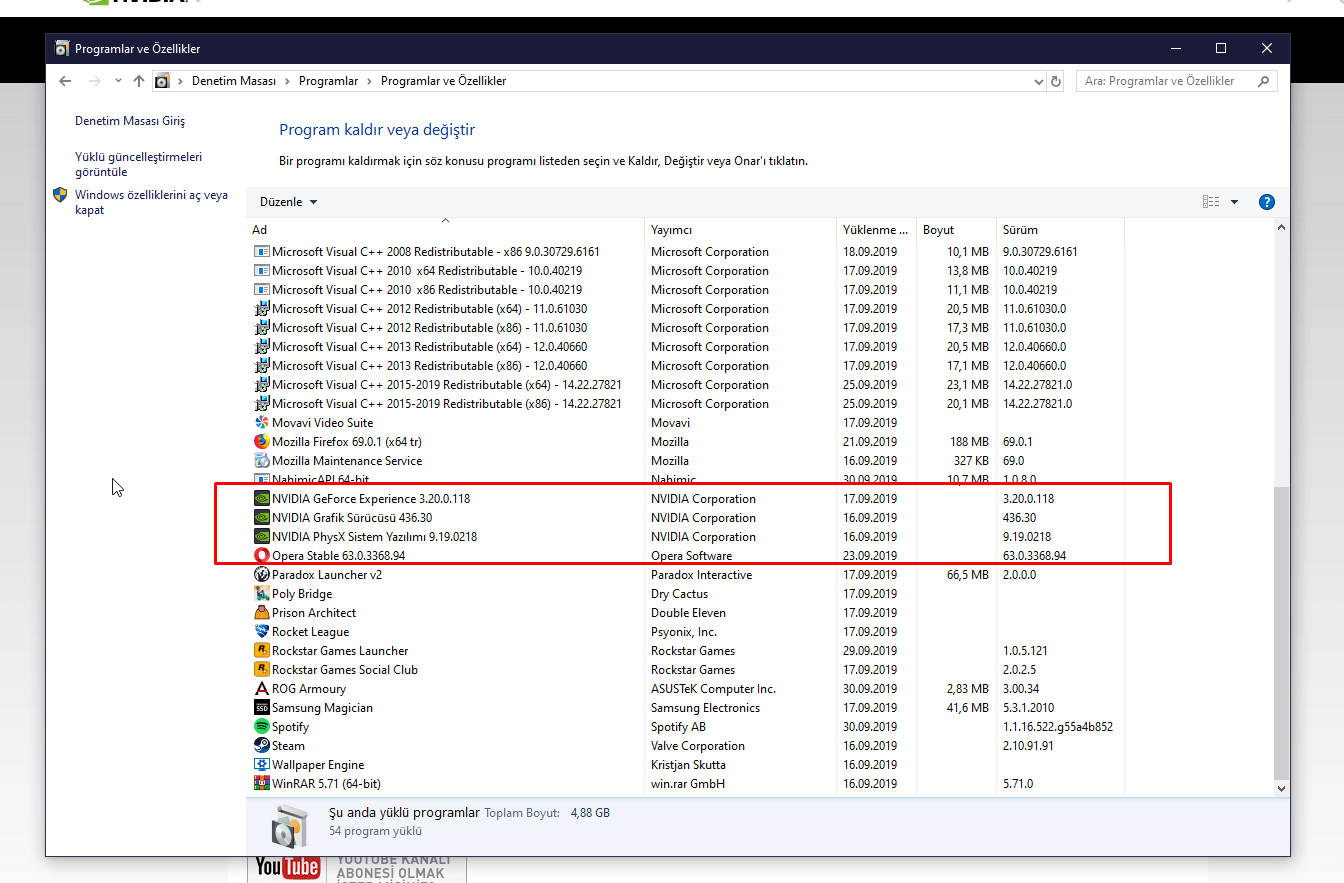Go up one folder level

(139, 81)
